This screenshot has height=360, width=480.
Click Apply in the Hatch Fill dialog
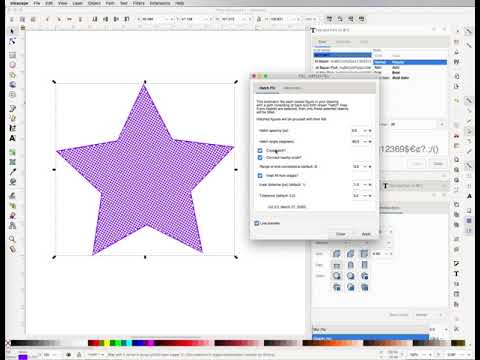pos(366,234)
